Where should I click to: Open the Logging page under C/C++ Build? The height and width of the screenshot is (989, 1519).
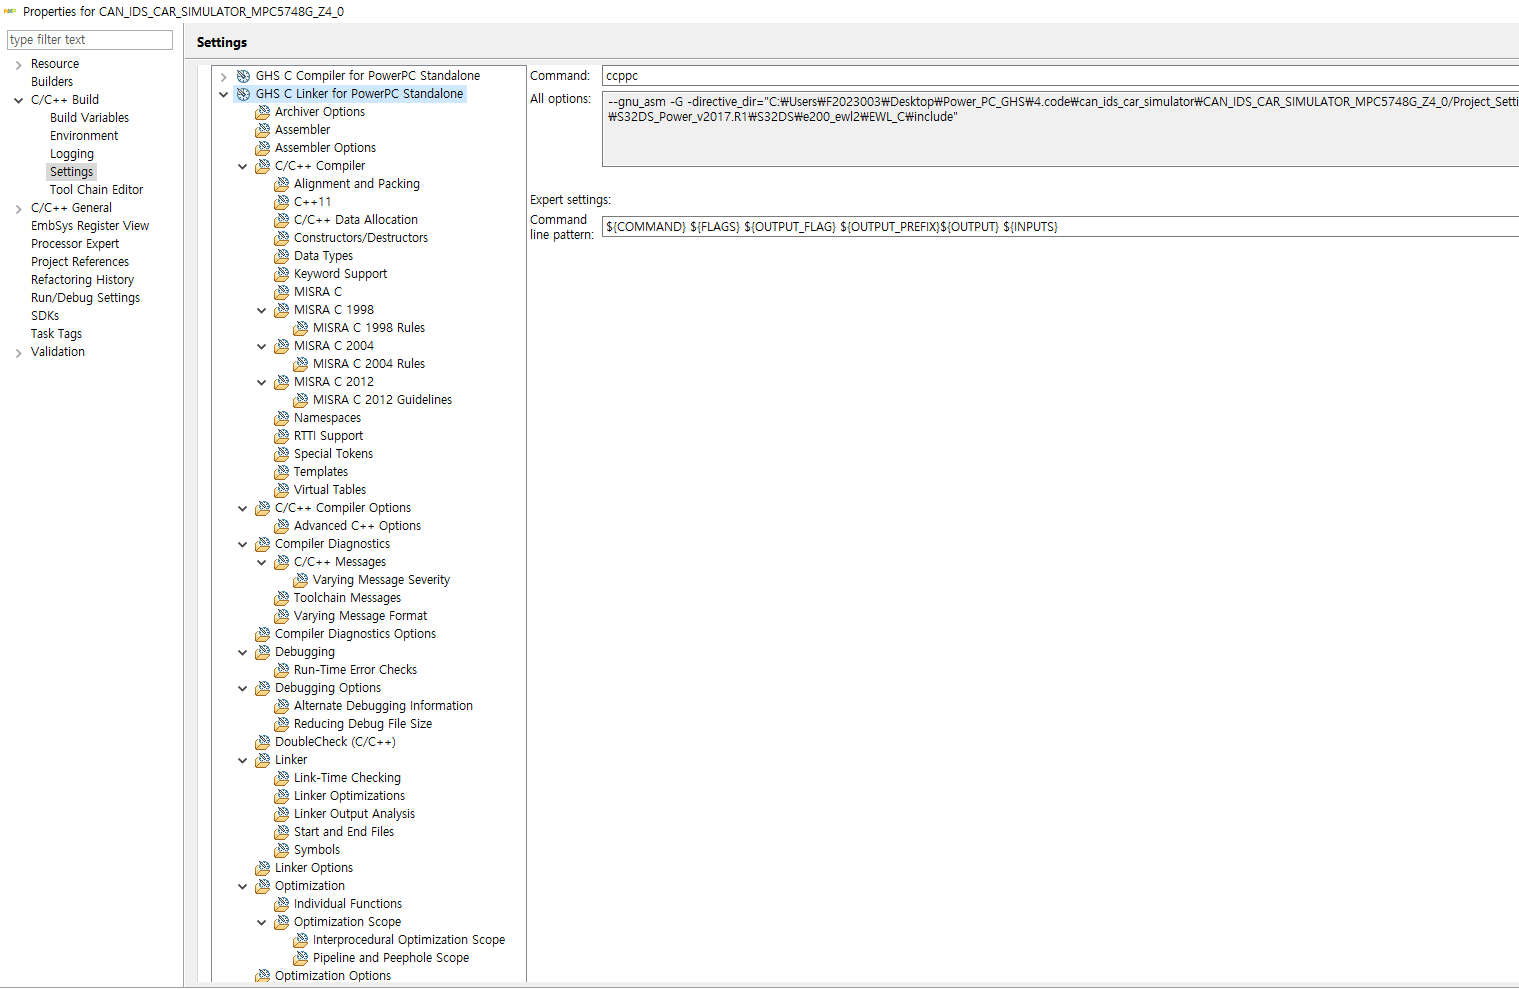point(71,153)
